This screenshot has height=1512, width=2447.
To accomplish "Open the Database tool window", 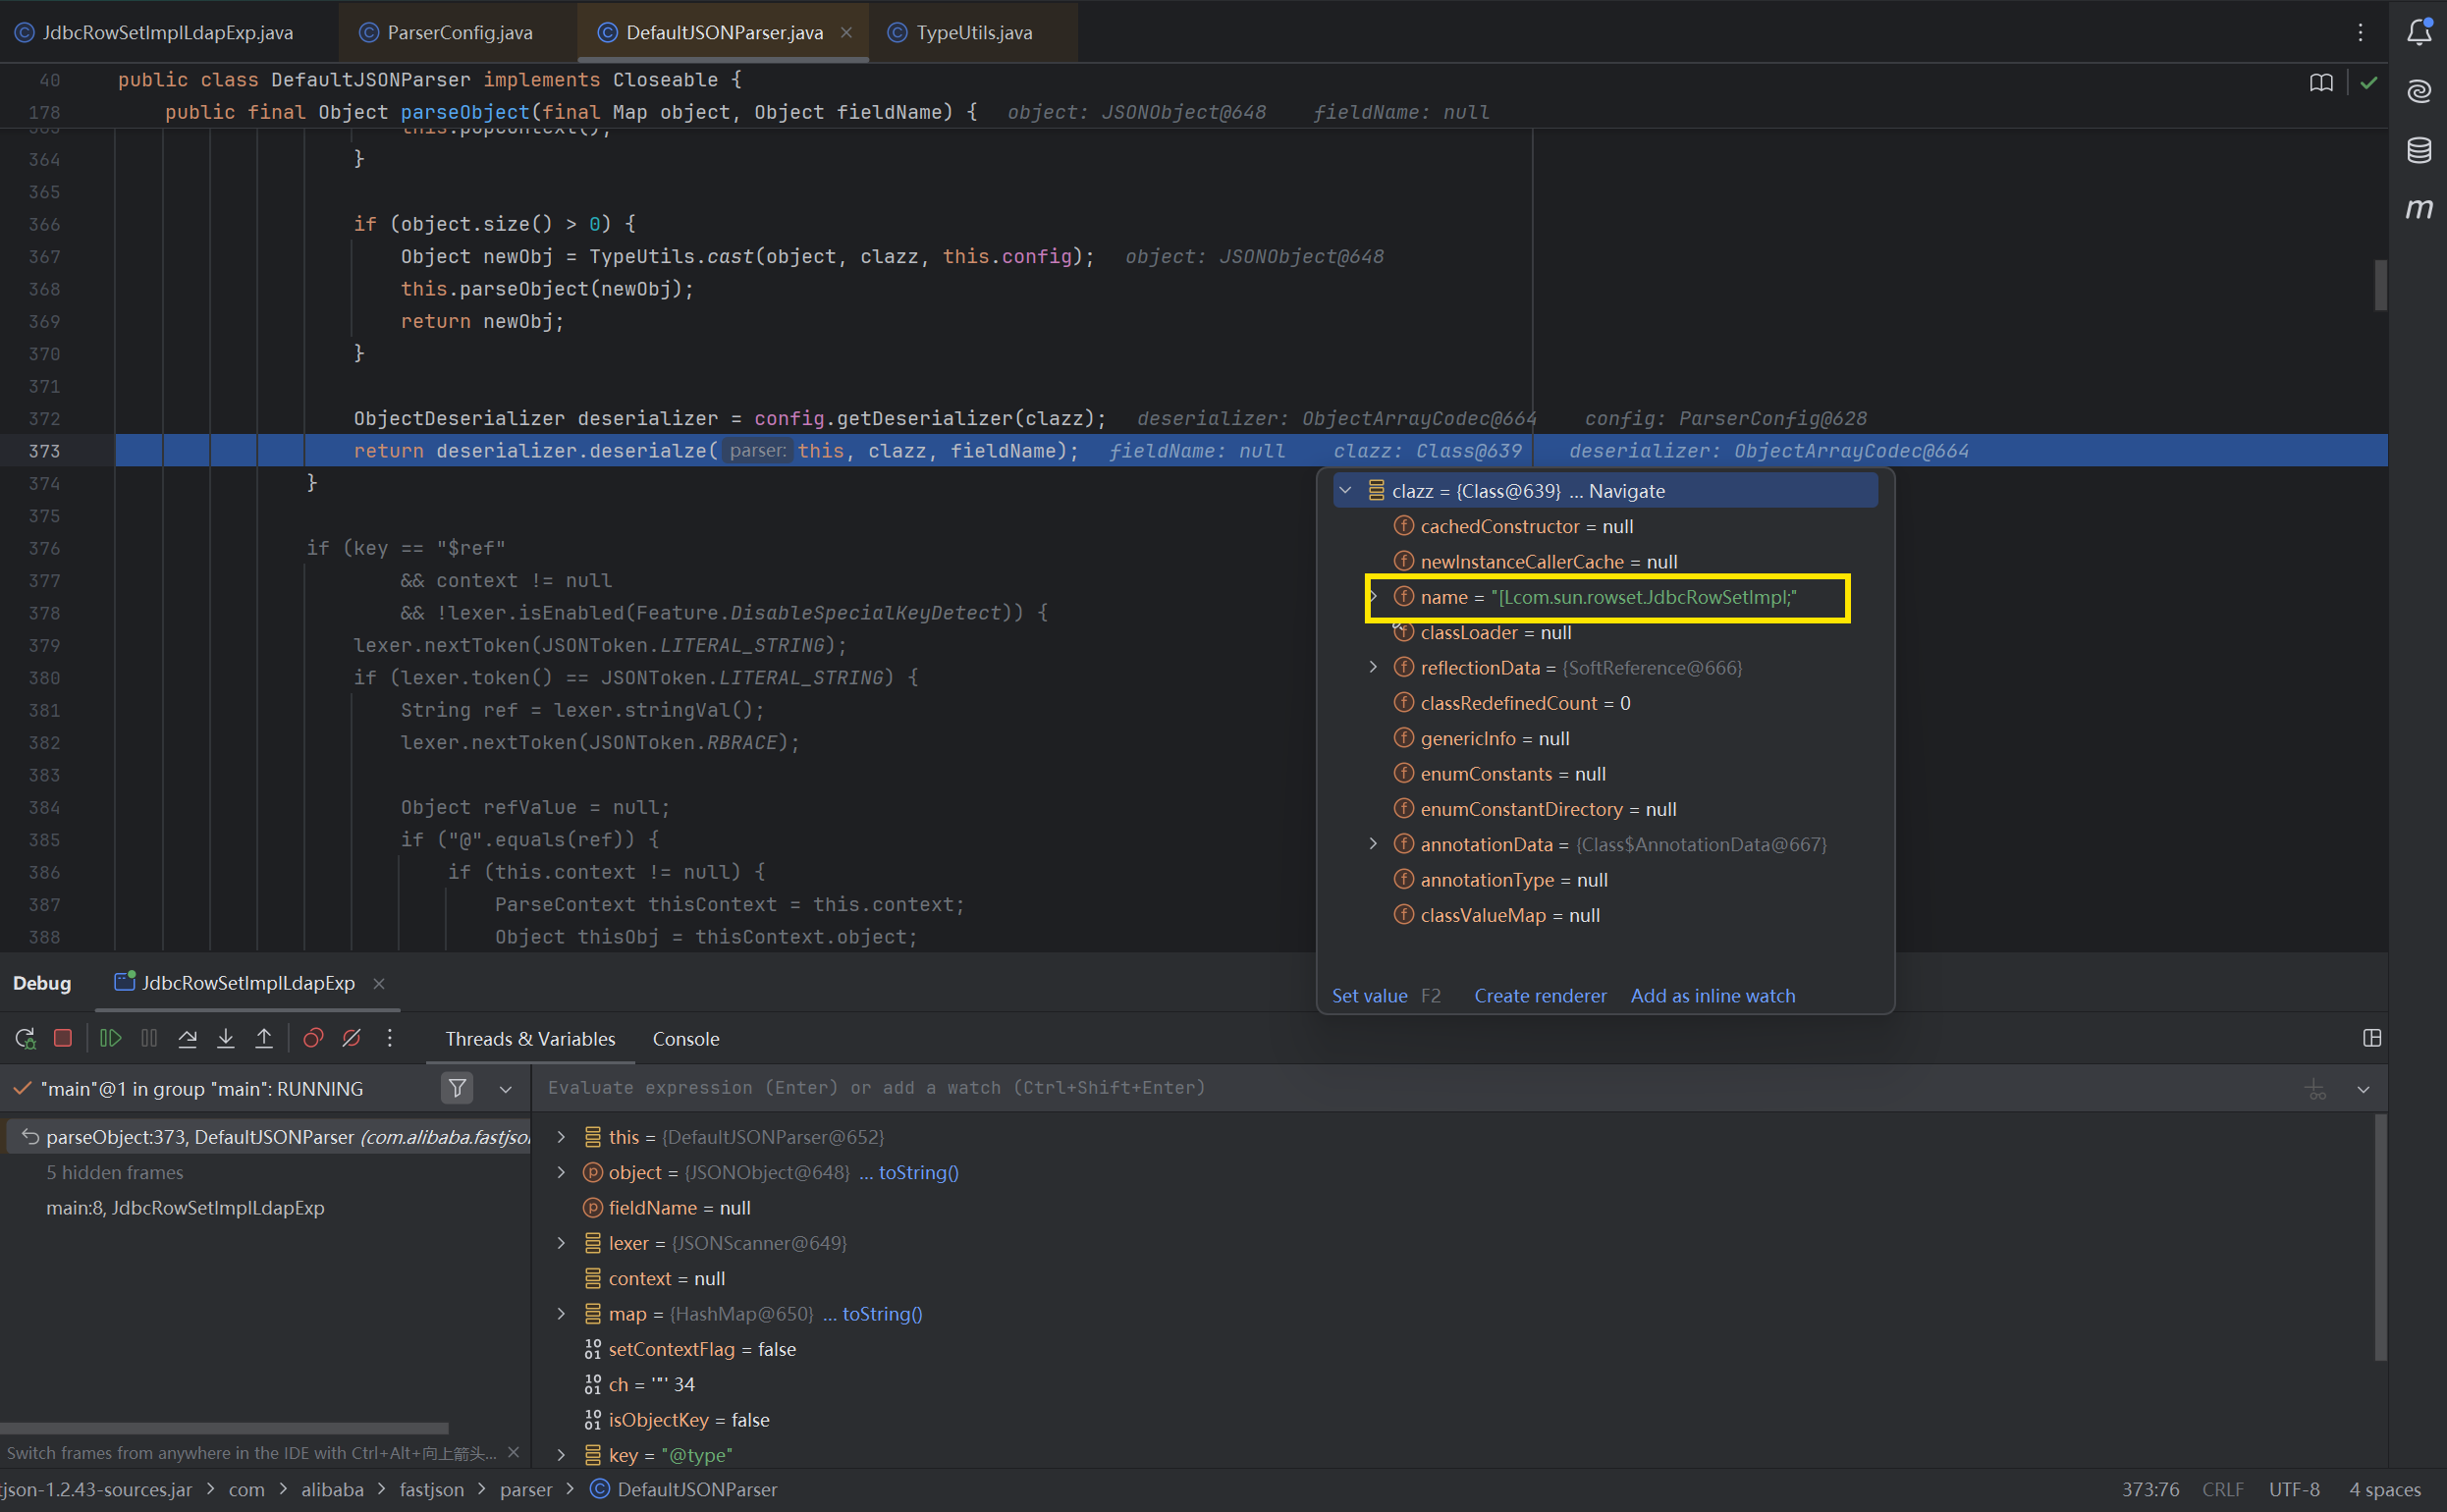I will click(x=2419, y=150).
